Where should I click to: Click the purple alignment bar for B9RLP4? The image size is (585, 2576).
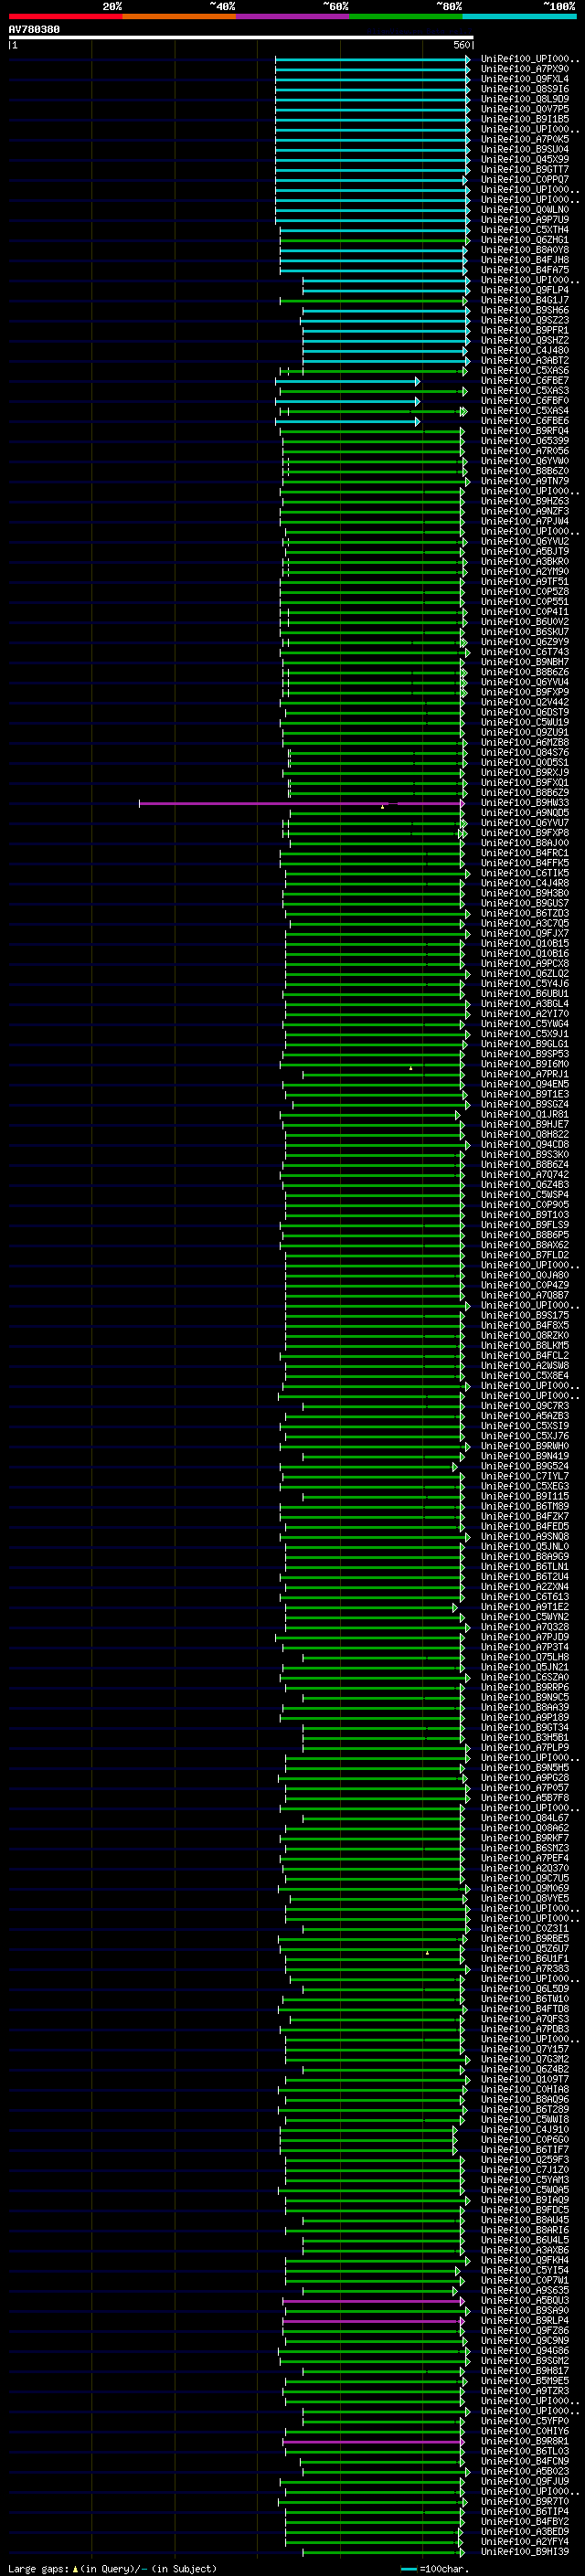[x=373, y=2320]
